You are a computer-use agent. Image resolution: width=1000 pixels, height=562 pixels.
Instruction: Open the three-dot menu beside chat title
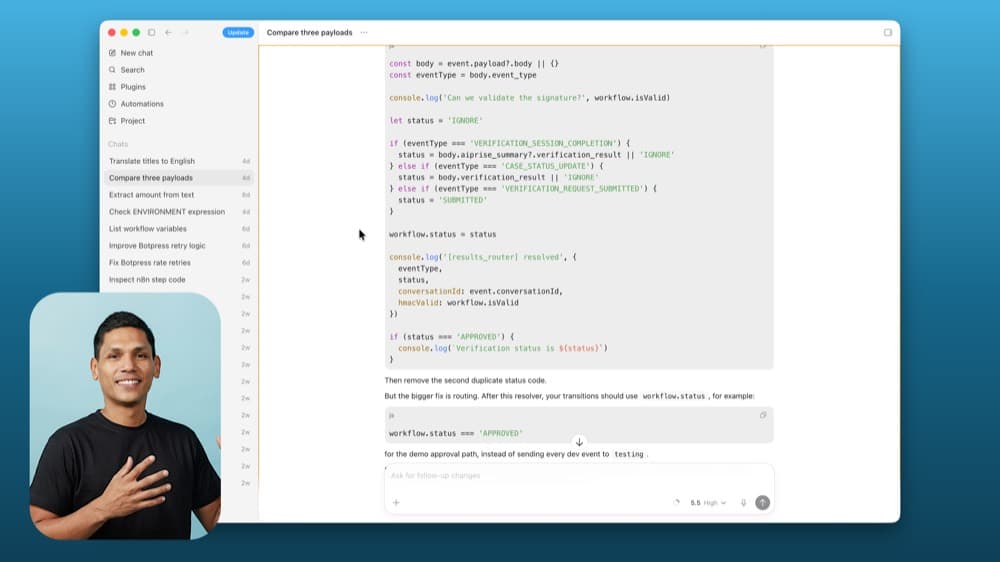tap(364, 33)
